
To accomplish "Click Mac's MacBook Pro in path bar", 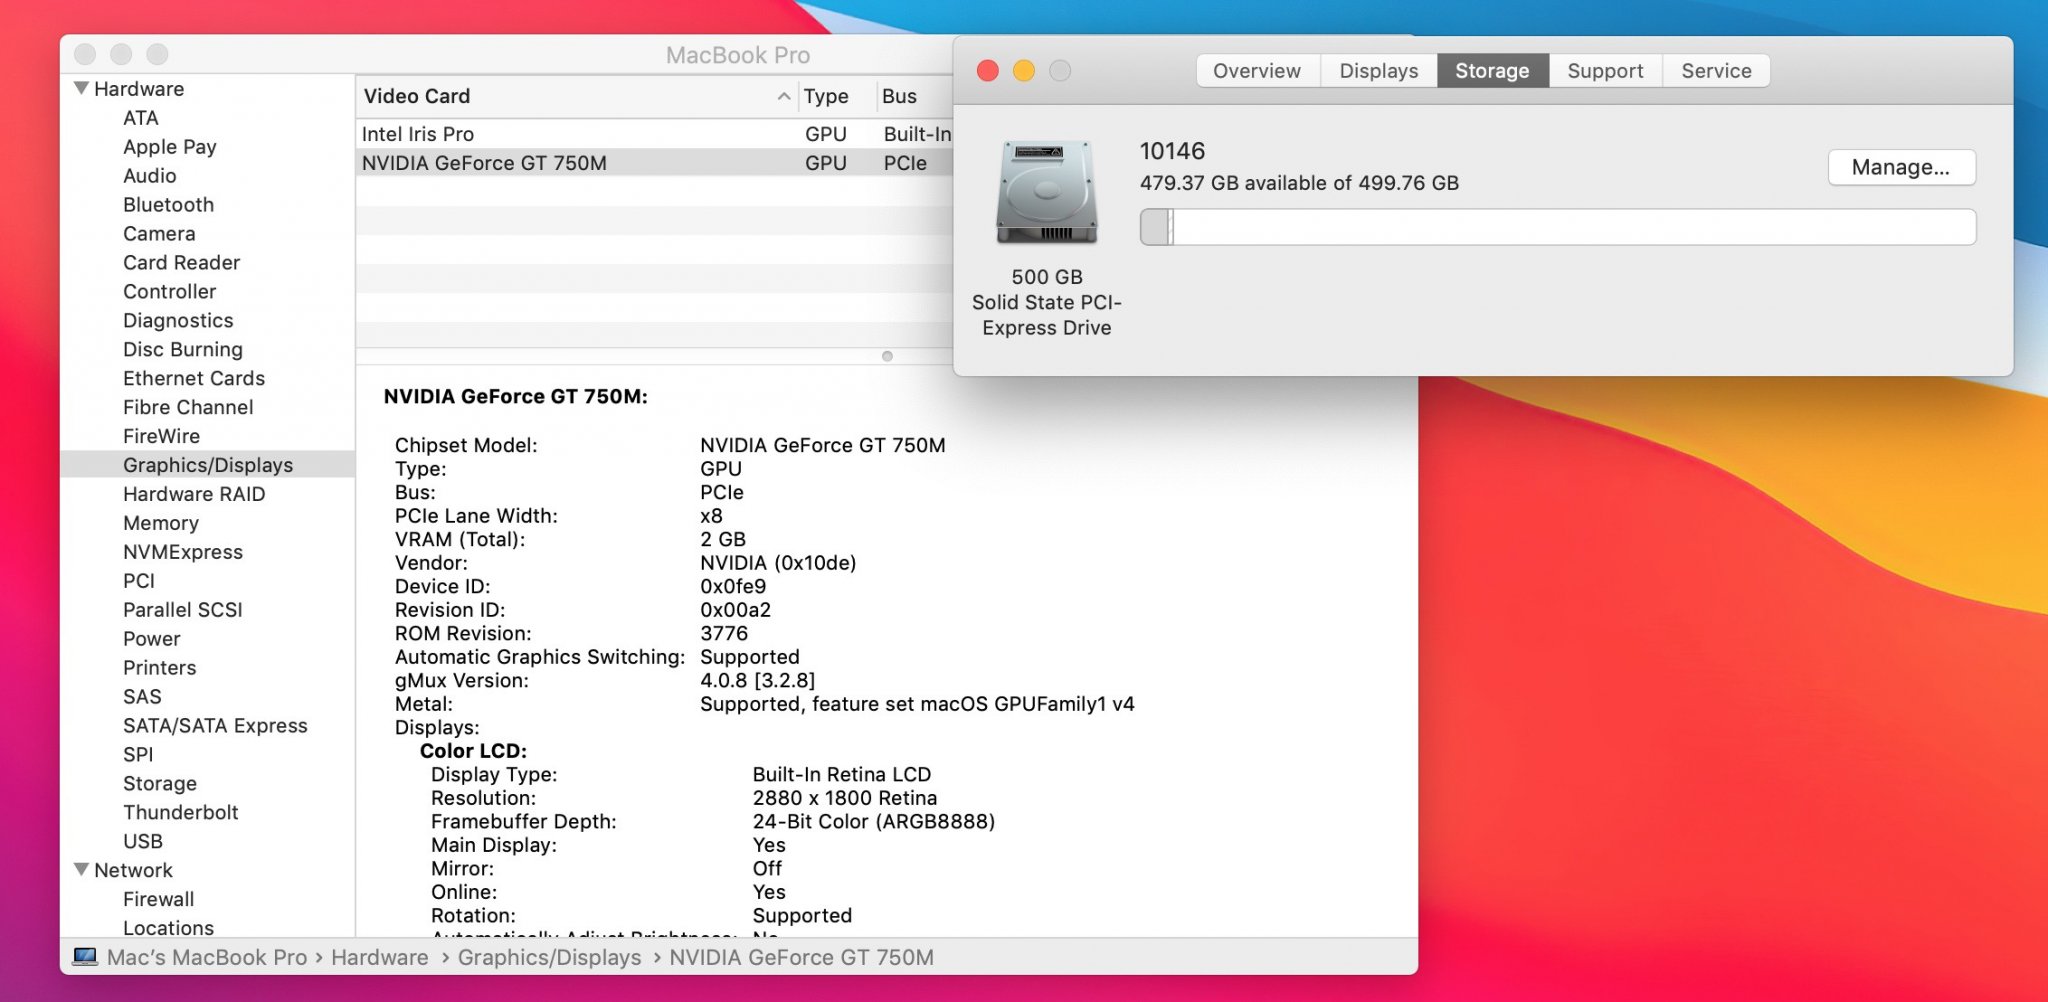I will [x=207, y=957].
